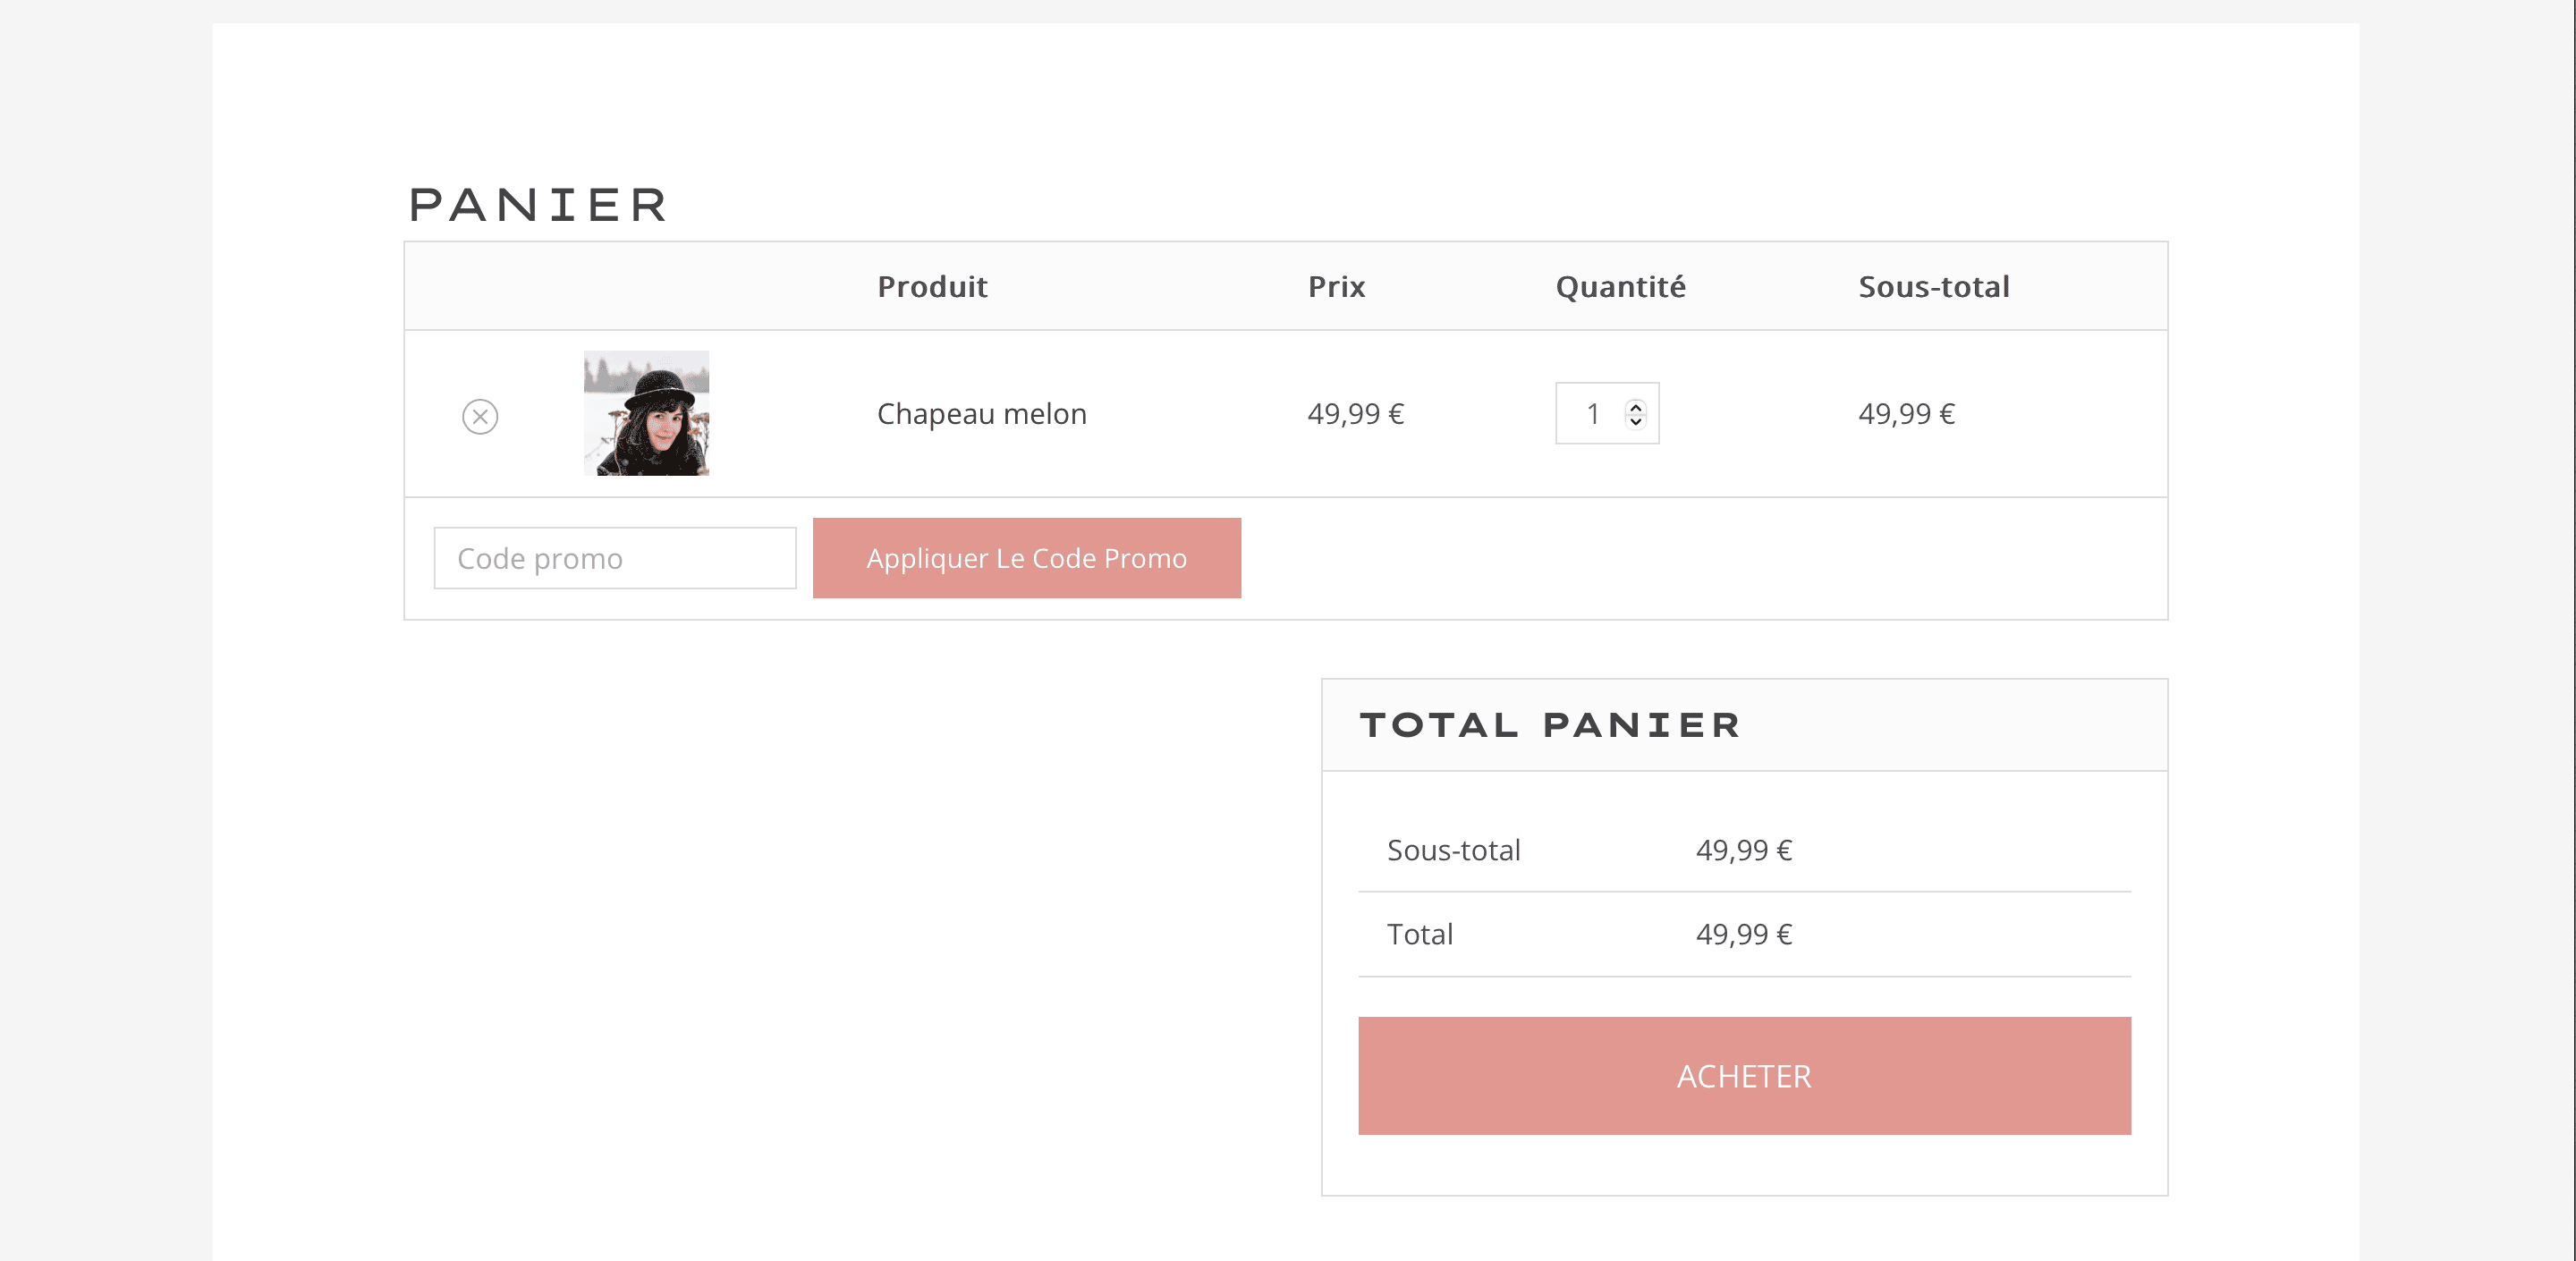Image resolution: width=2576 pixels, height=1261 pixels.
Task: Remove Chapeau melon from the cart
Action: pos(480,416)
